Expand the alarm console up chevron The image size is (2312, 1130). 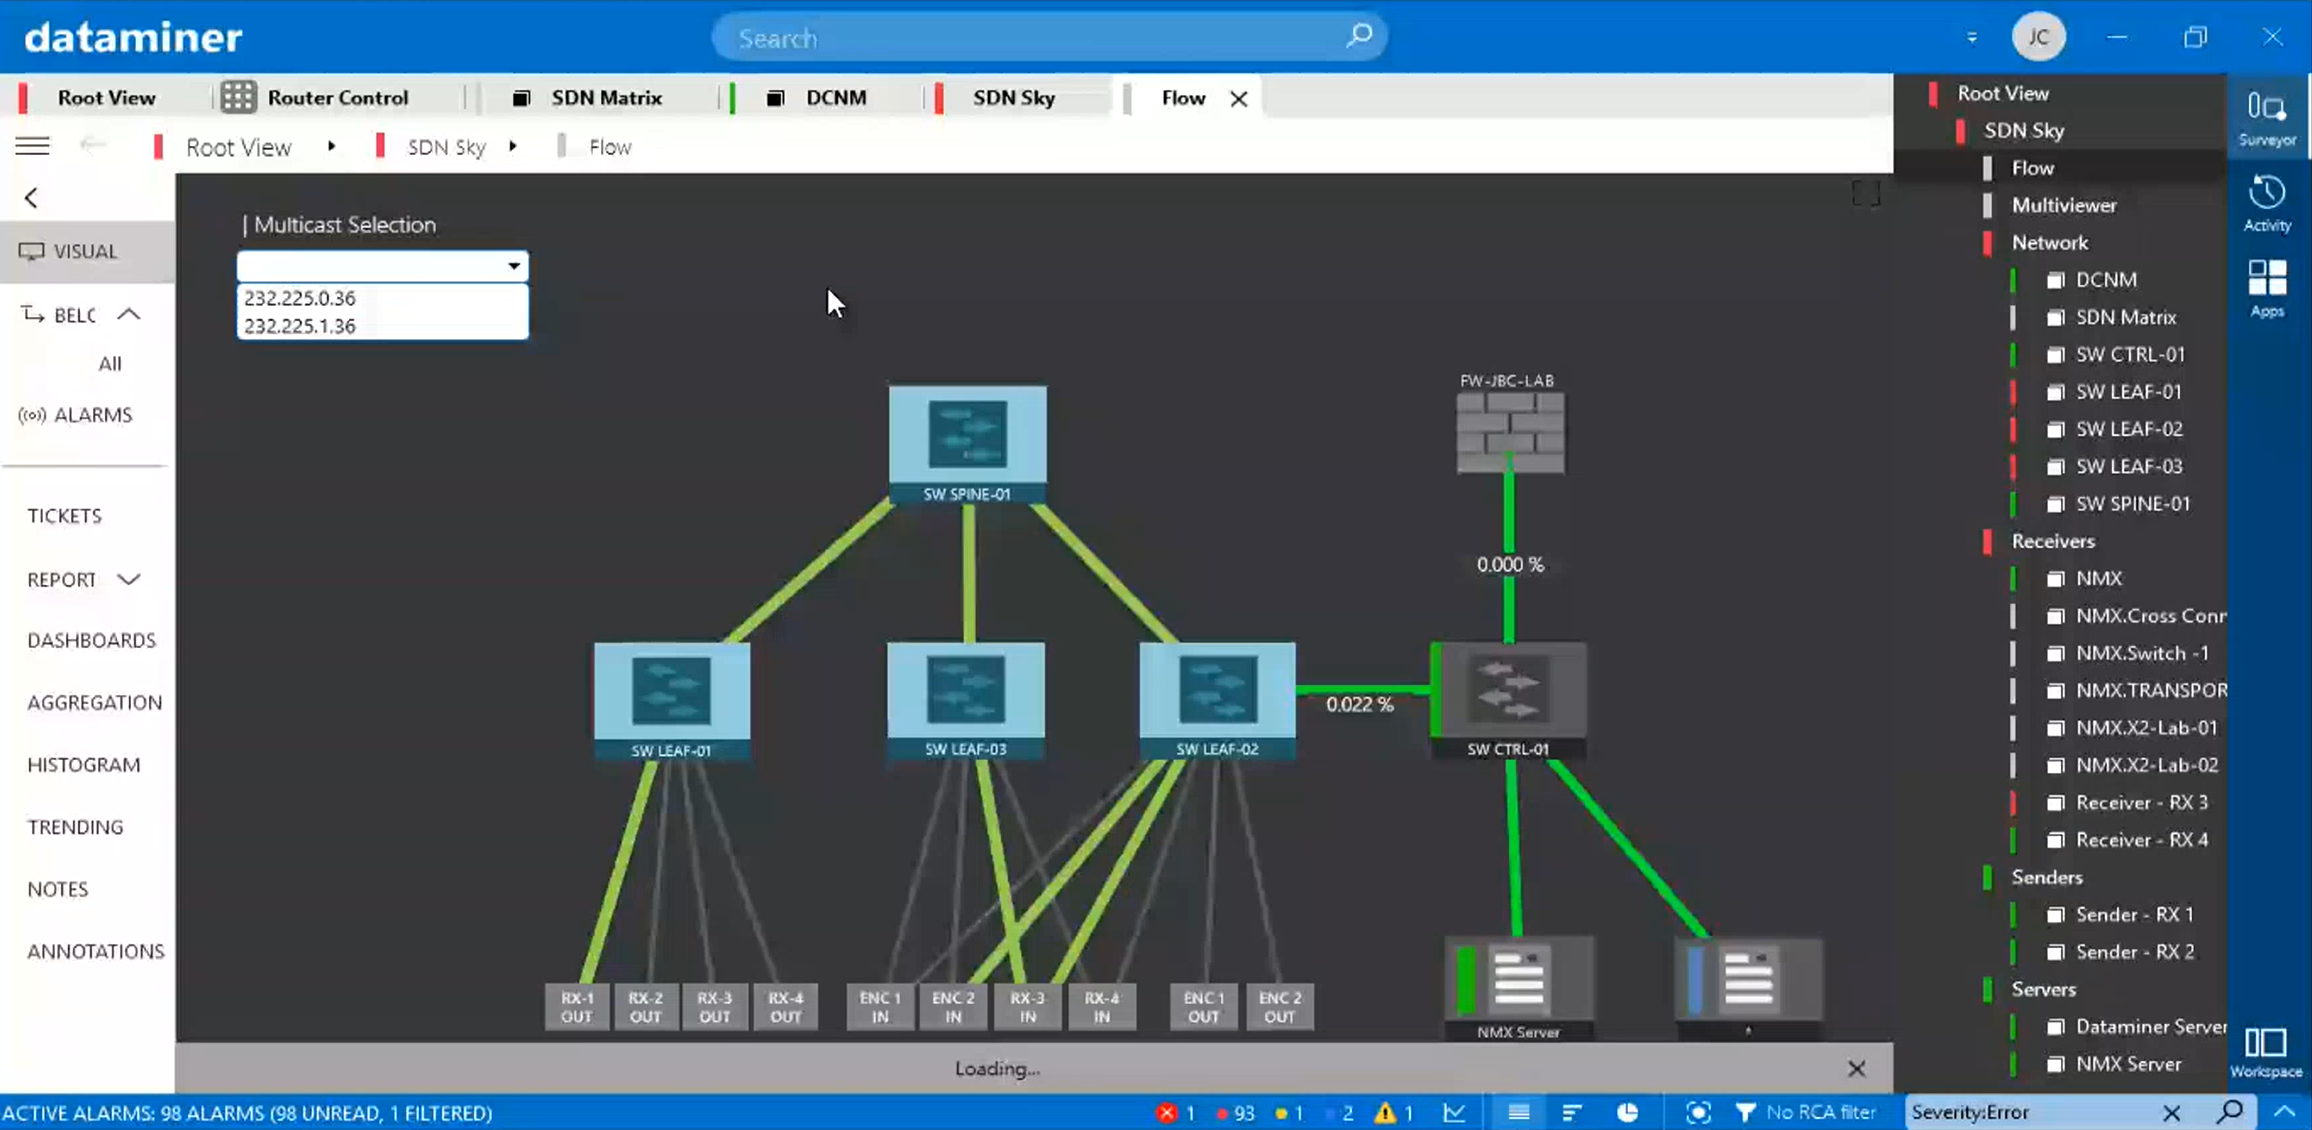2284,1111
